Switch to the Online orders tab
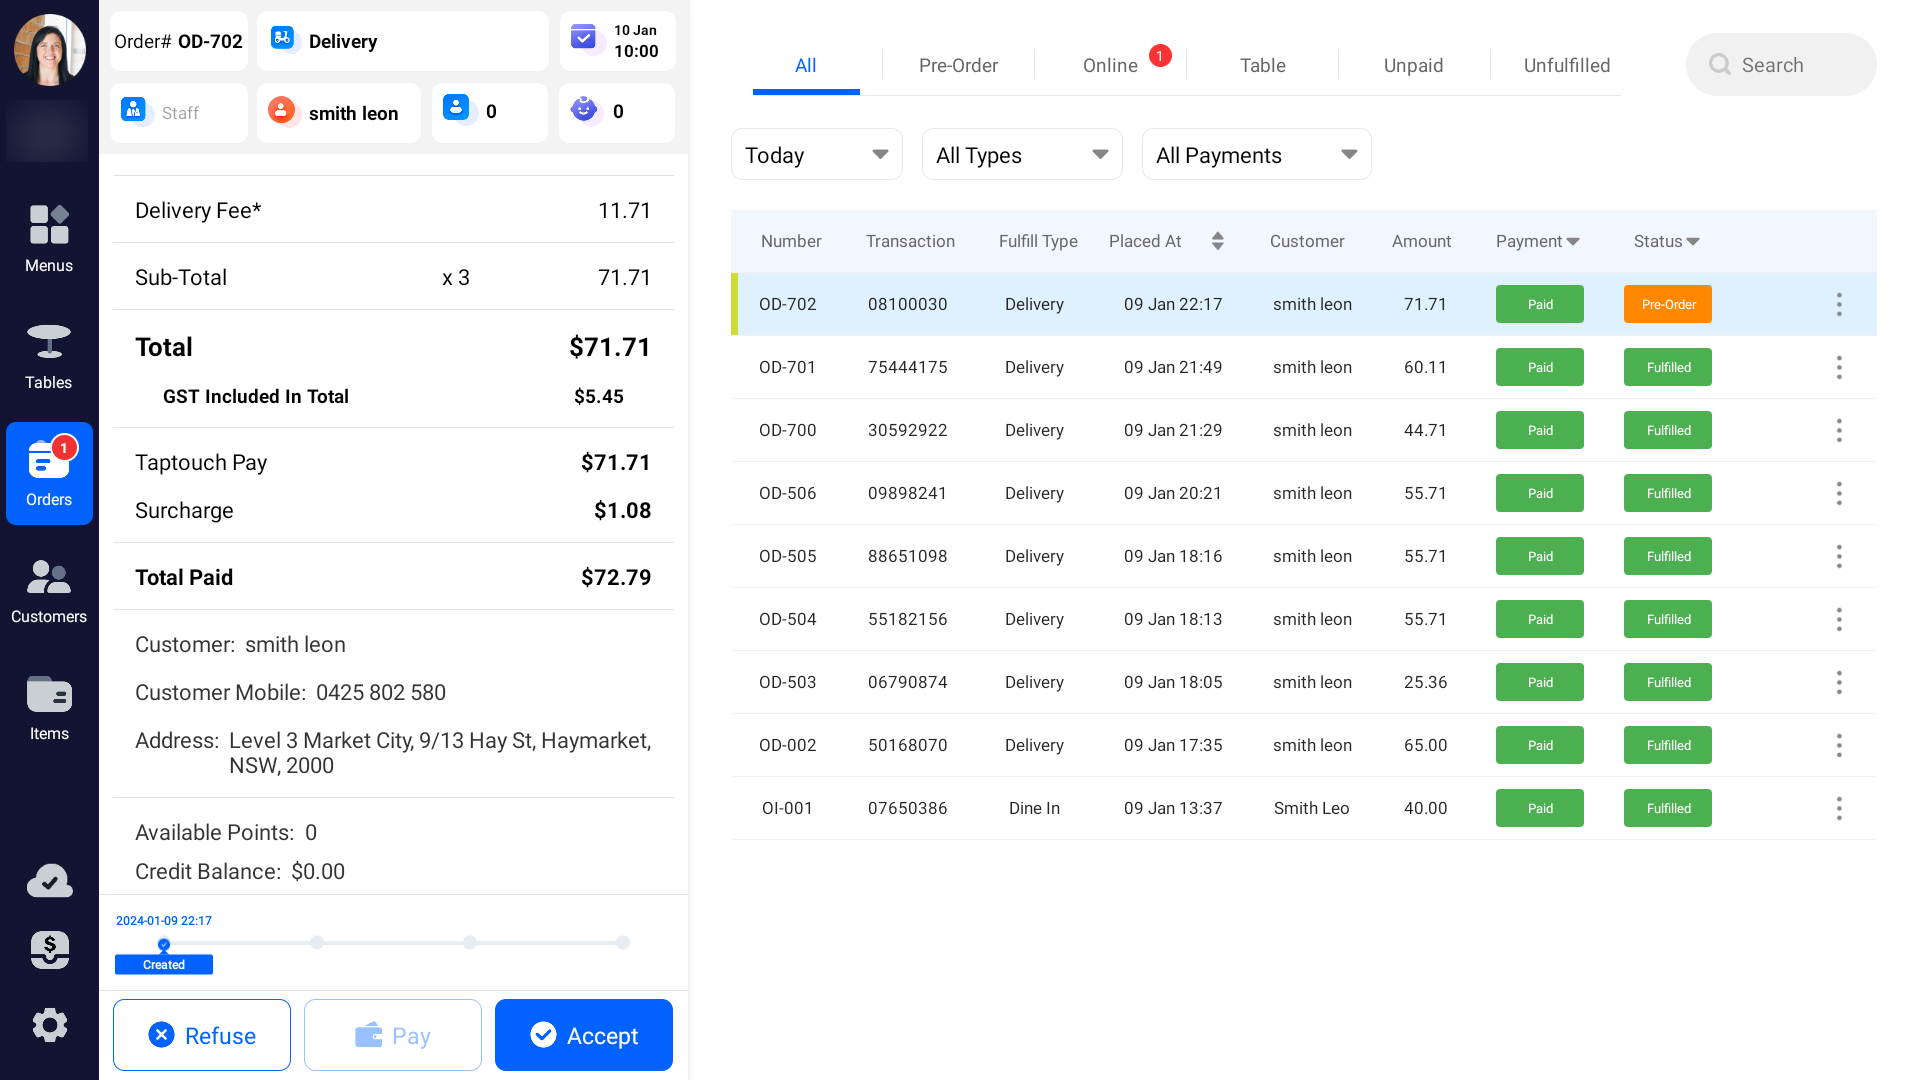Screen dimensions: 1920x1080 coord(1110,65)
